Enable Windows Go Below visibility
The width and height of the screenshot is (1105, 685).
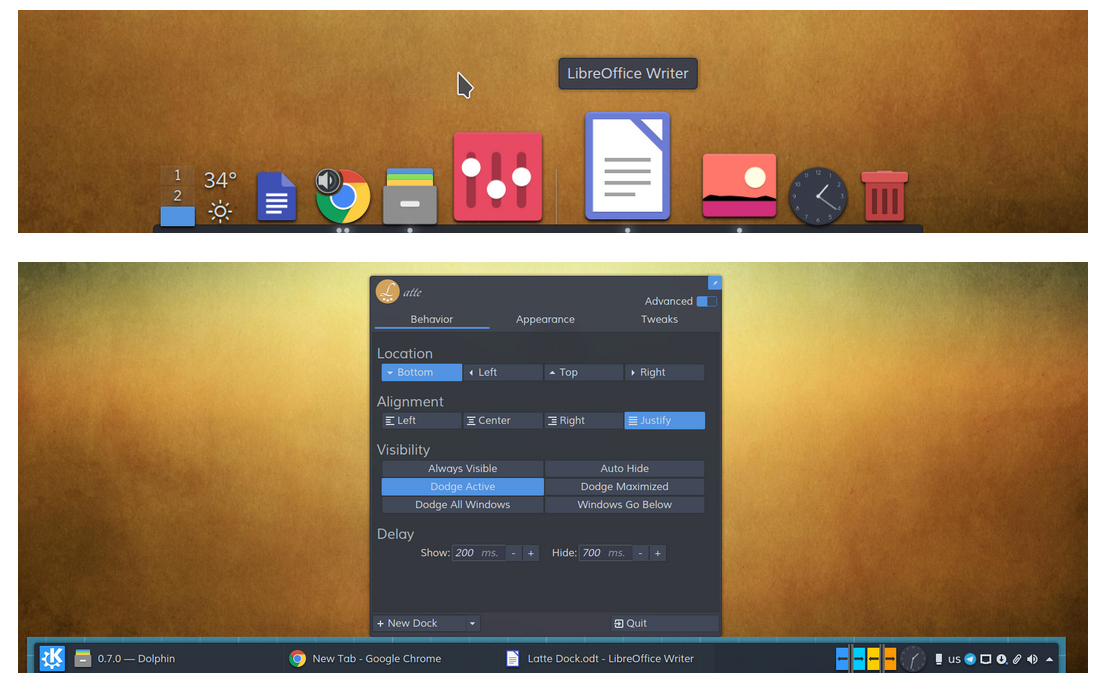pos(624,504)
